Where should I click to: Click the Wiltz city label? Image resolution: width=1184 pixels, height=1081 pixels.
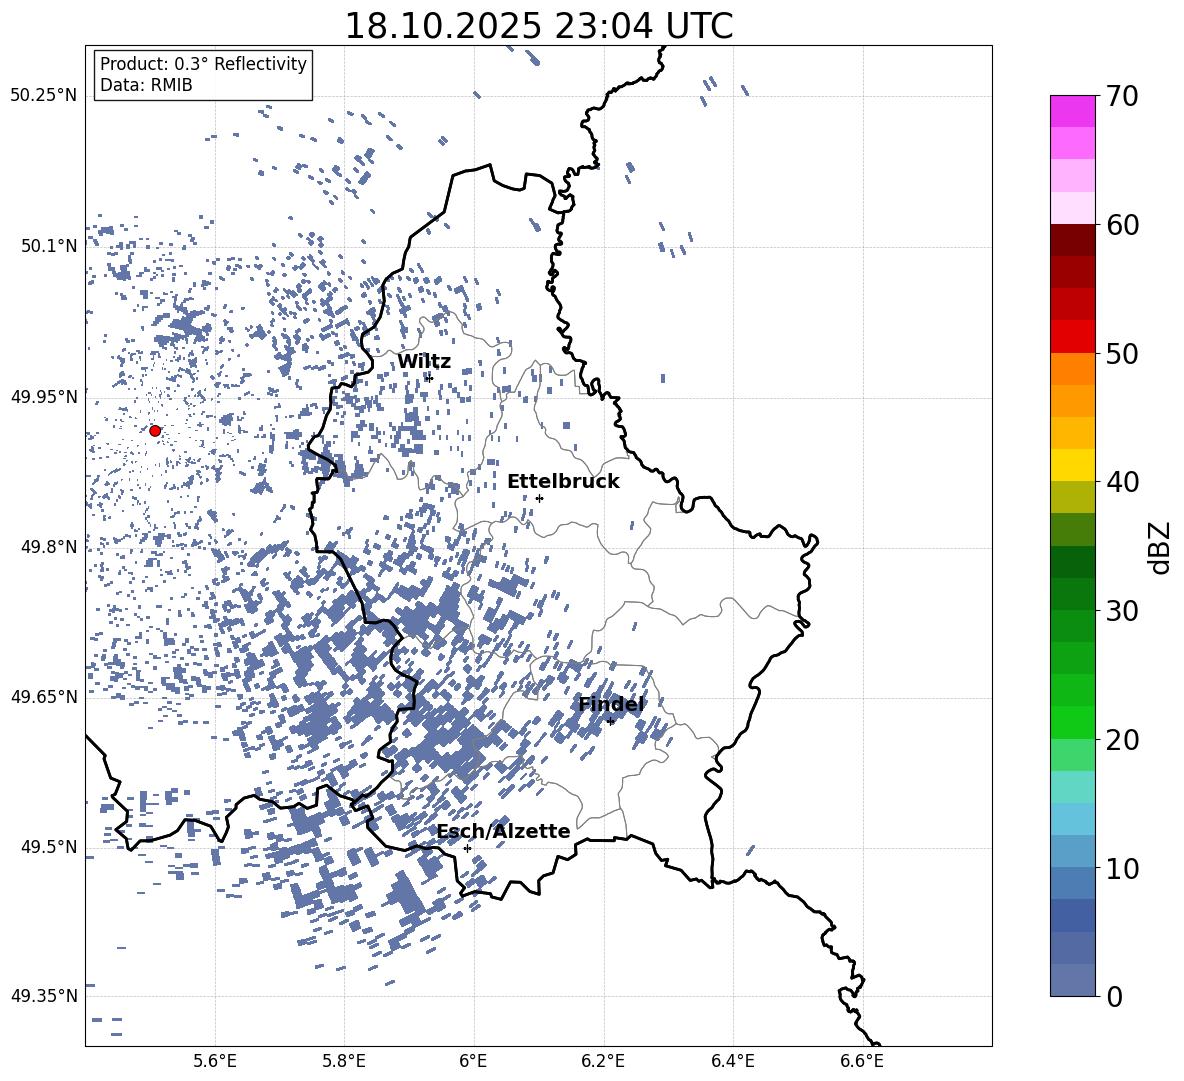424,362
